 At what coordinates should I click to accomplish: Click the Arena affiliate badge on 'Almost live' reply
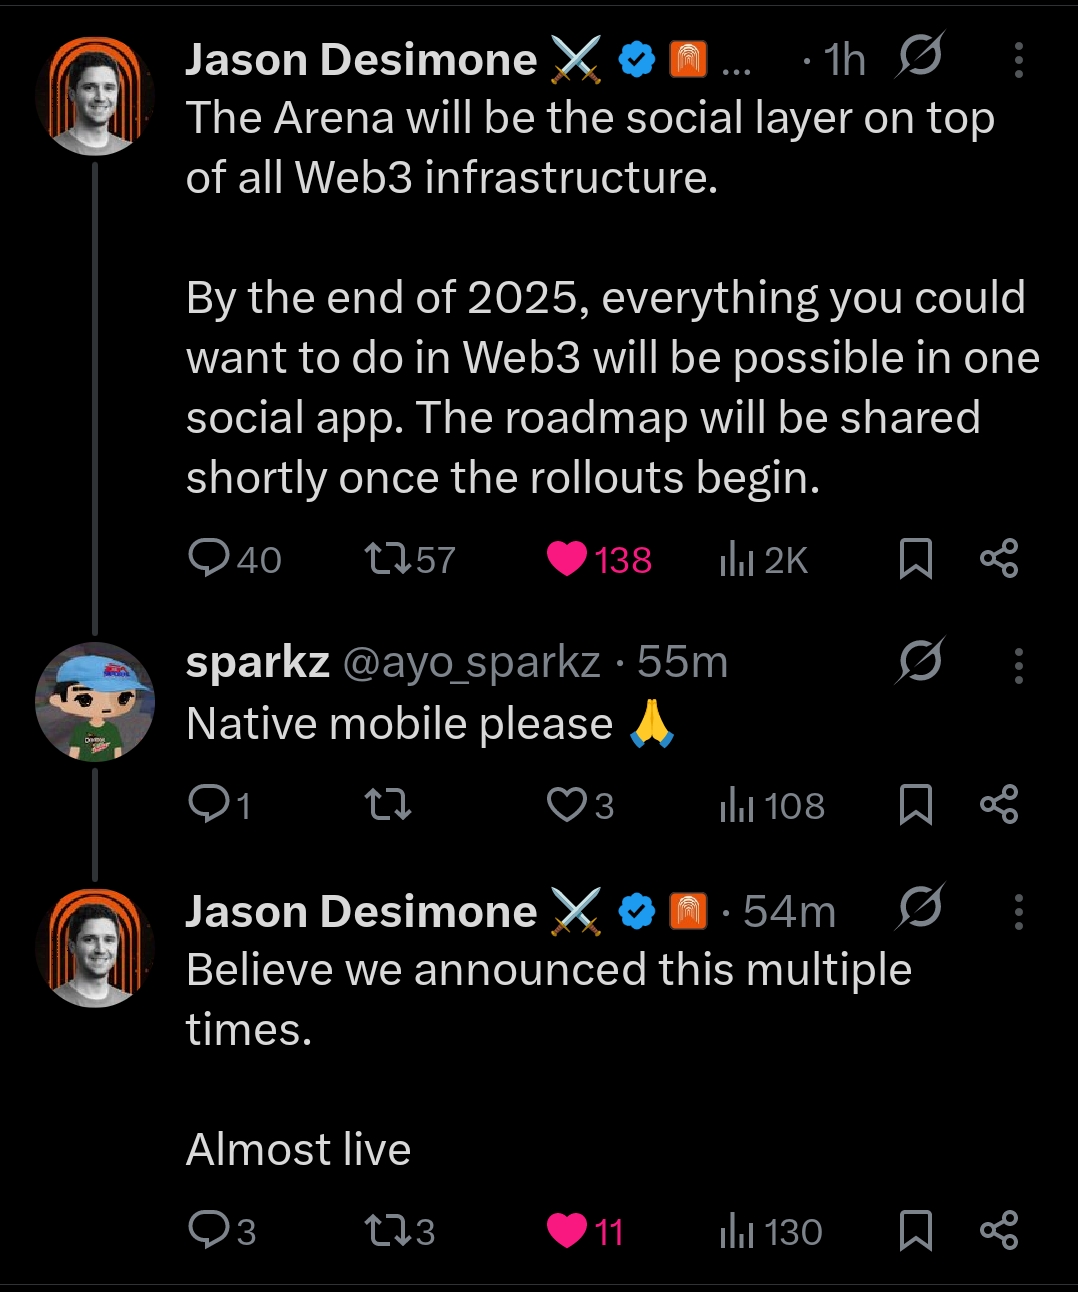click(688, 912)
